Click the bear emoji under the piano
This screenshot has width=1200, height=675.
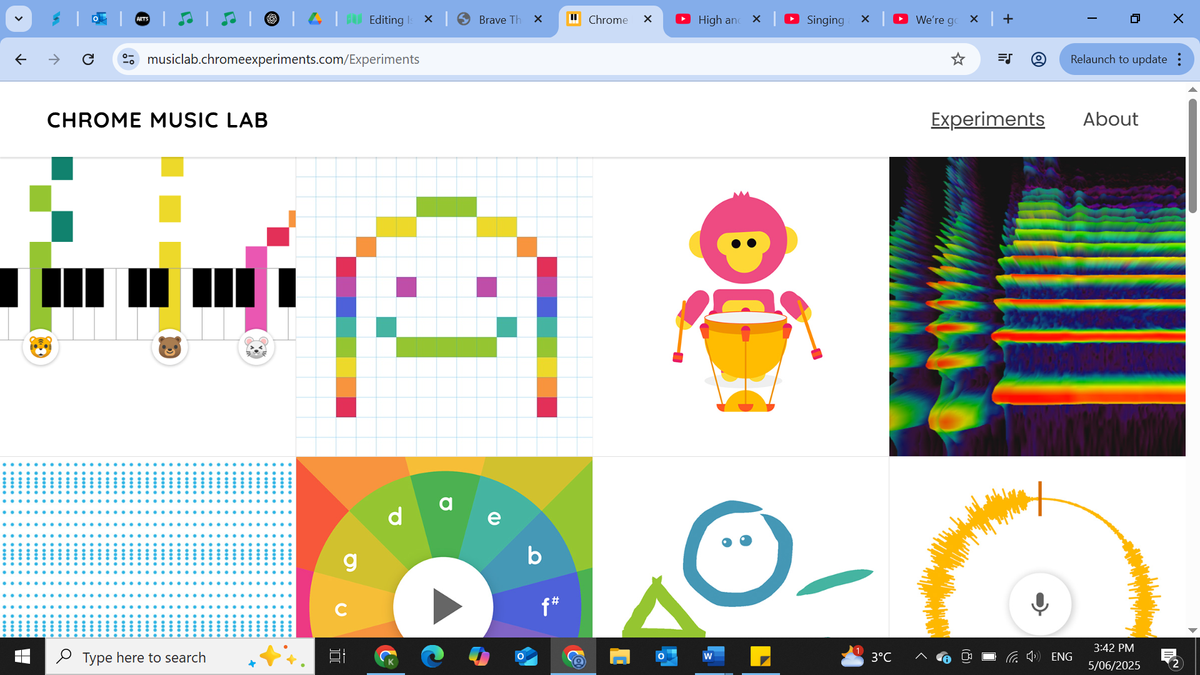click(x=170, y=347)
